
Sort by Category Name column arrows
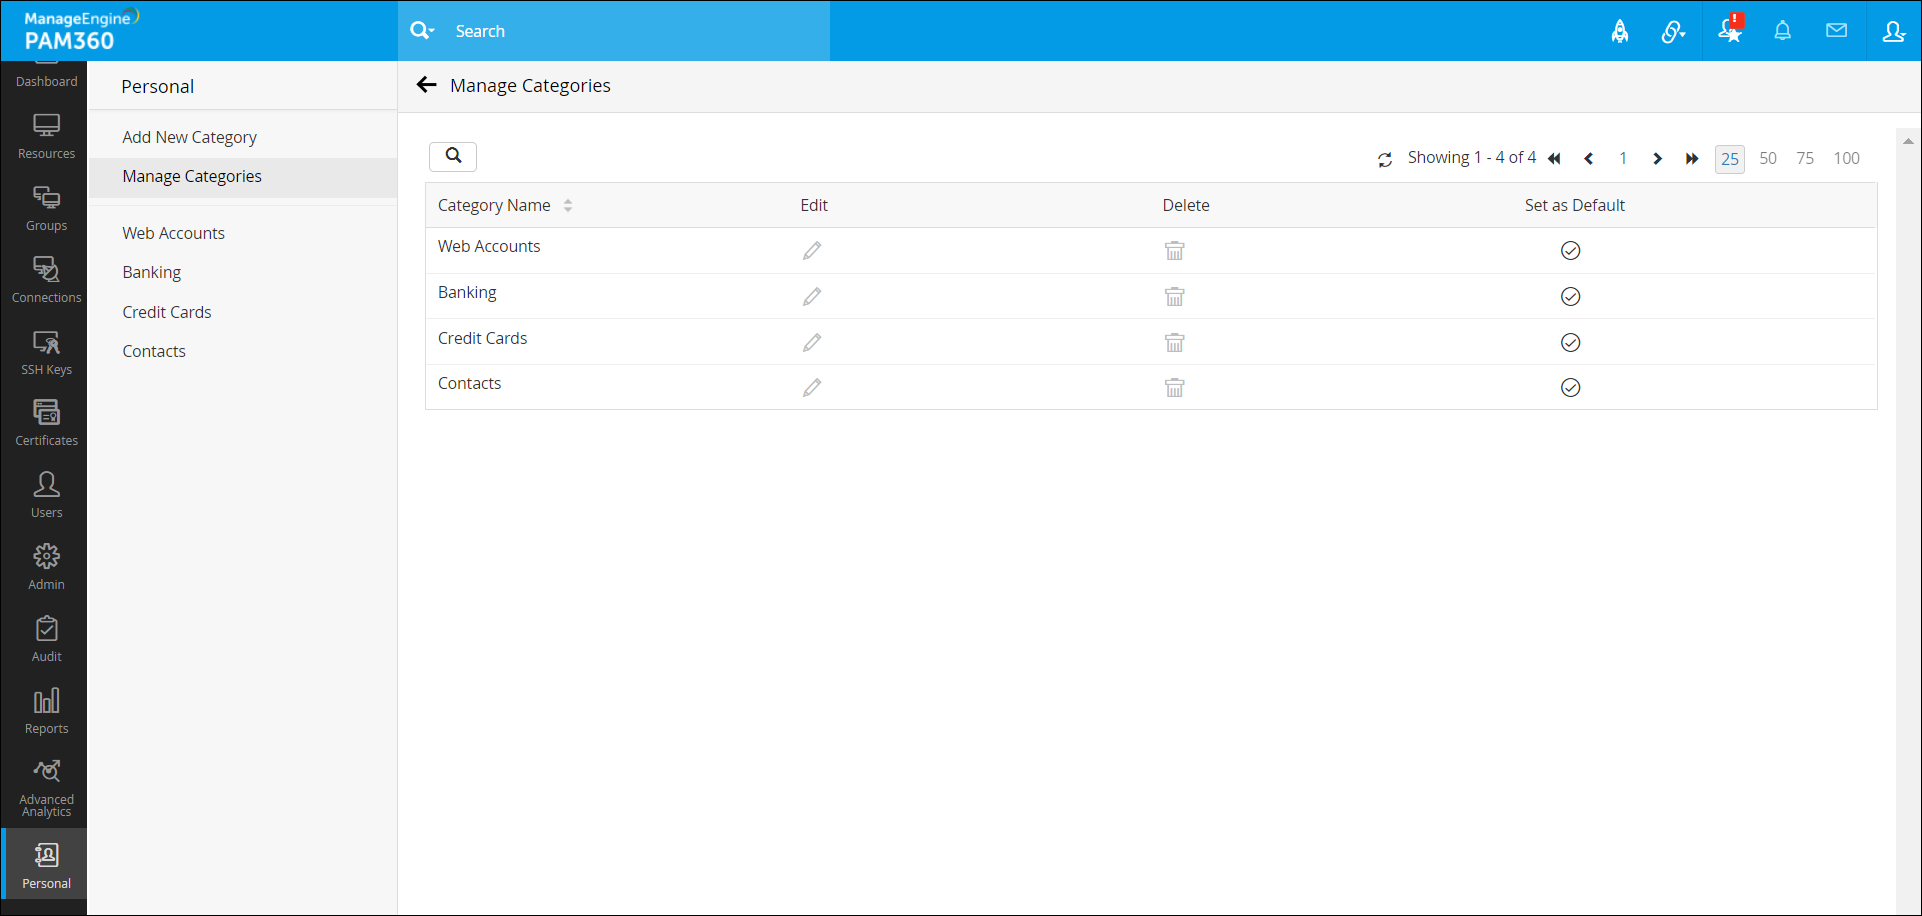tap(568, 206)
